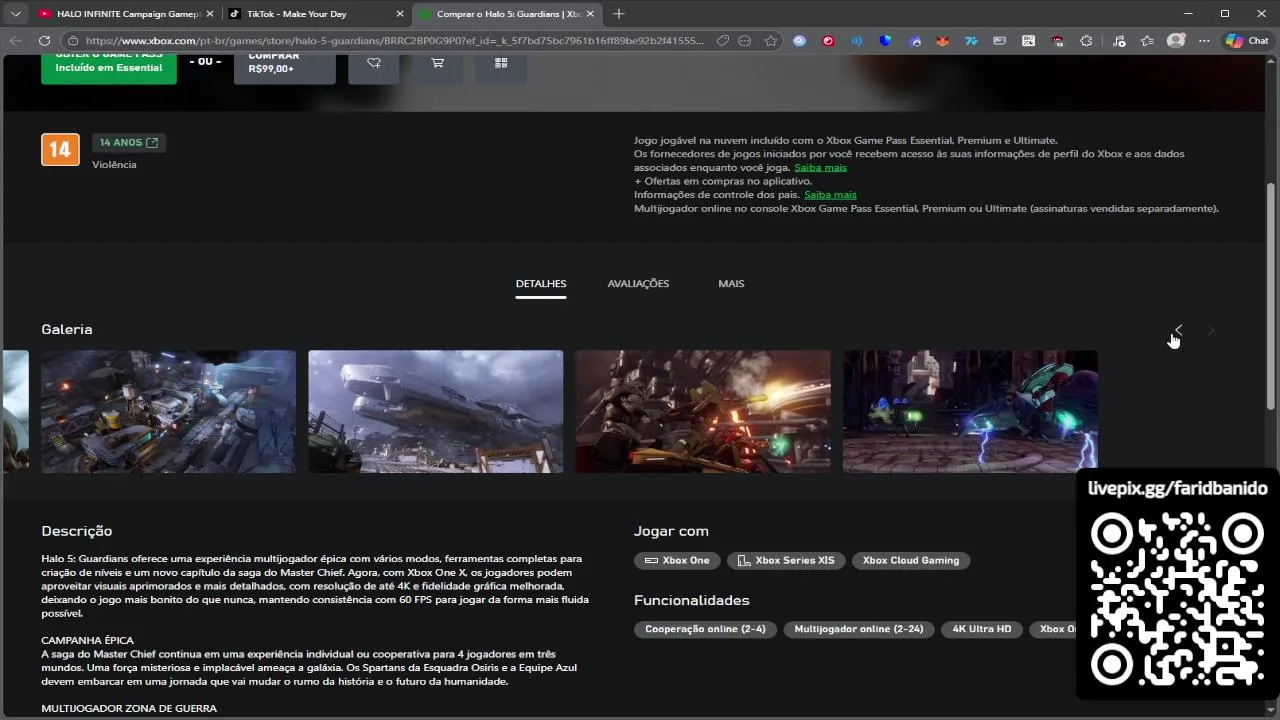
Task: Switch to the TikTok - Make Your Day tab
Action: [x=315, y=14]
